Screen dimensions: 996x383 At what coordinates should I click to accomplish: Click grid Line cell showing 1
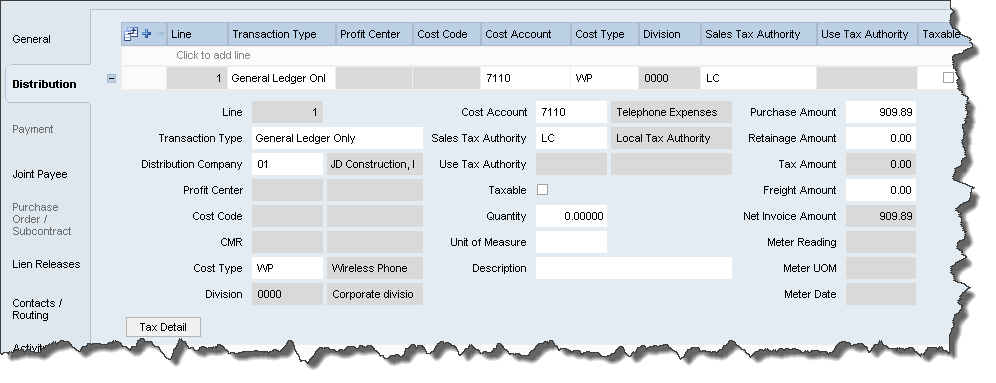[198, 78]
